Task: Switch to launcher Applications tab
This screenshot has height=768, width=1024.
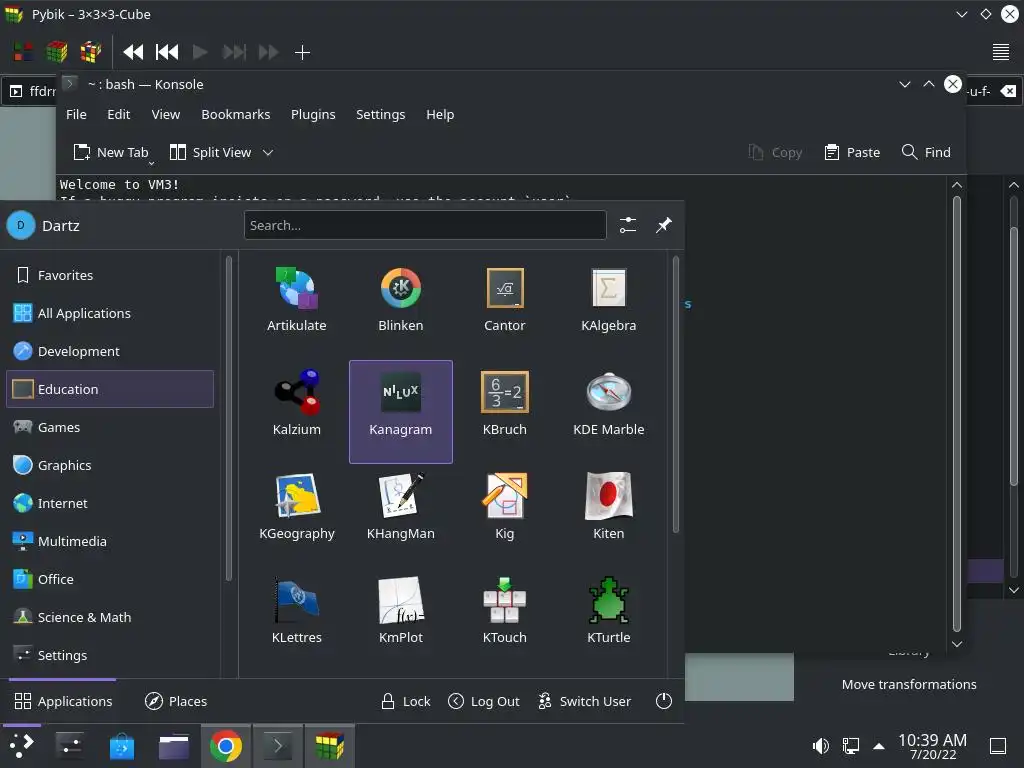Action: coord(63,701)
